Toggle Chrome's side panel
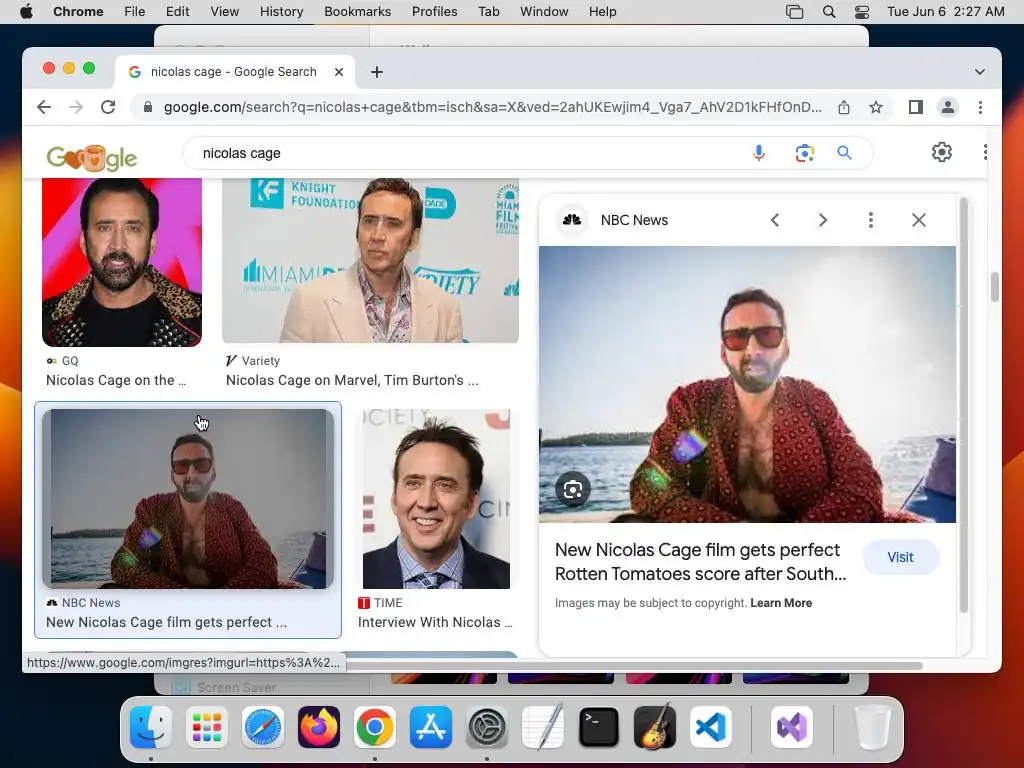The height and width of the screenshot is (768, 1024). (916, 107)
